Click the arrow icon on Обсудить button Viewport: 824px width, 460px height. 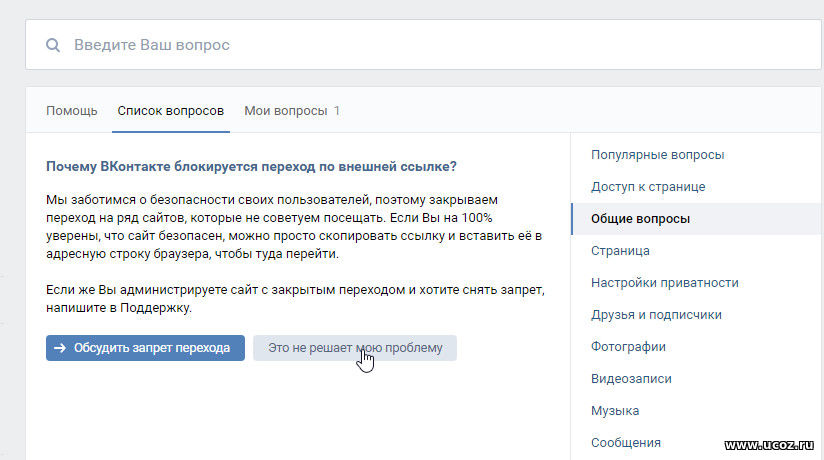tap(60, 348)
